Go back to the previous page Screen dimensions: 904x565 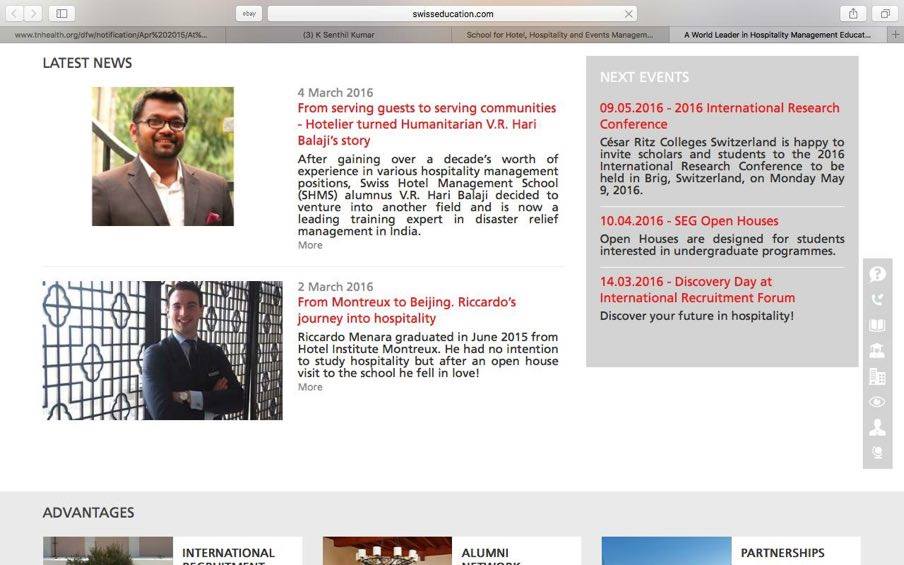(14, 14)
